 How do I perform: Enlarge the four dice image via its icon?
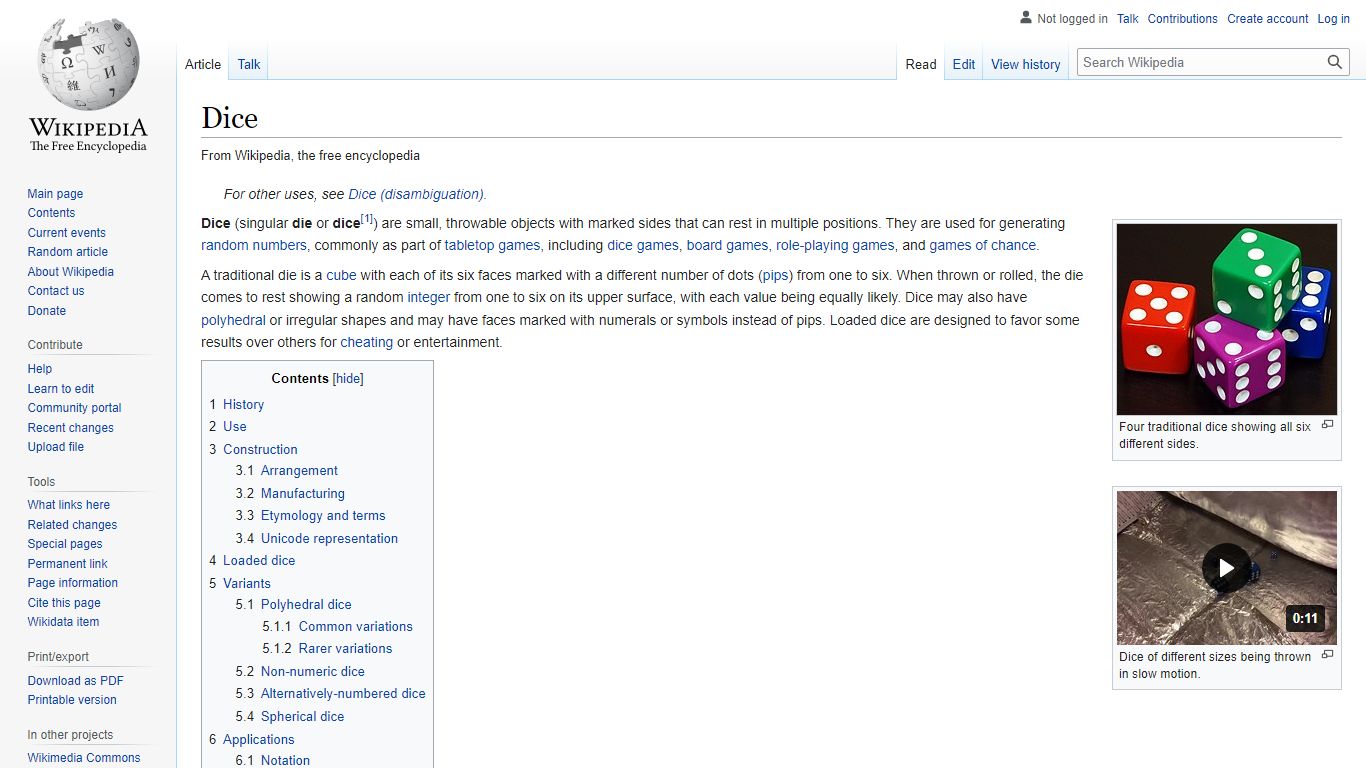pos(1328,425)
